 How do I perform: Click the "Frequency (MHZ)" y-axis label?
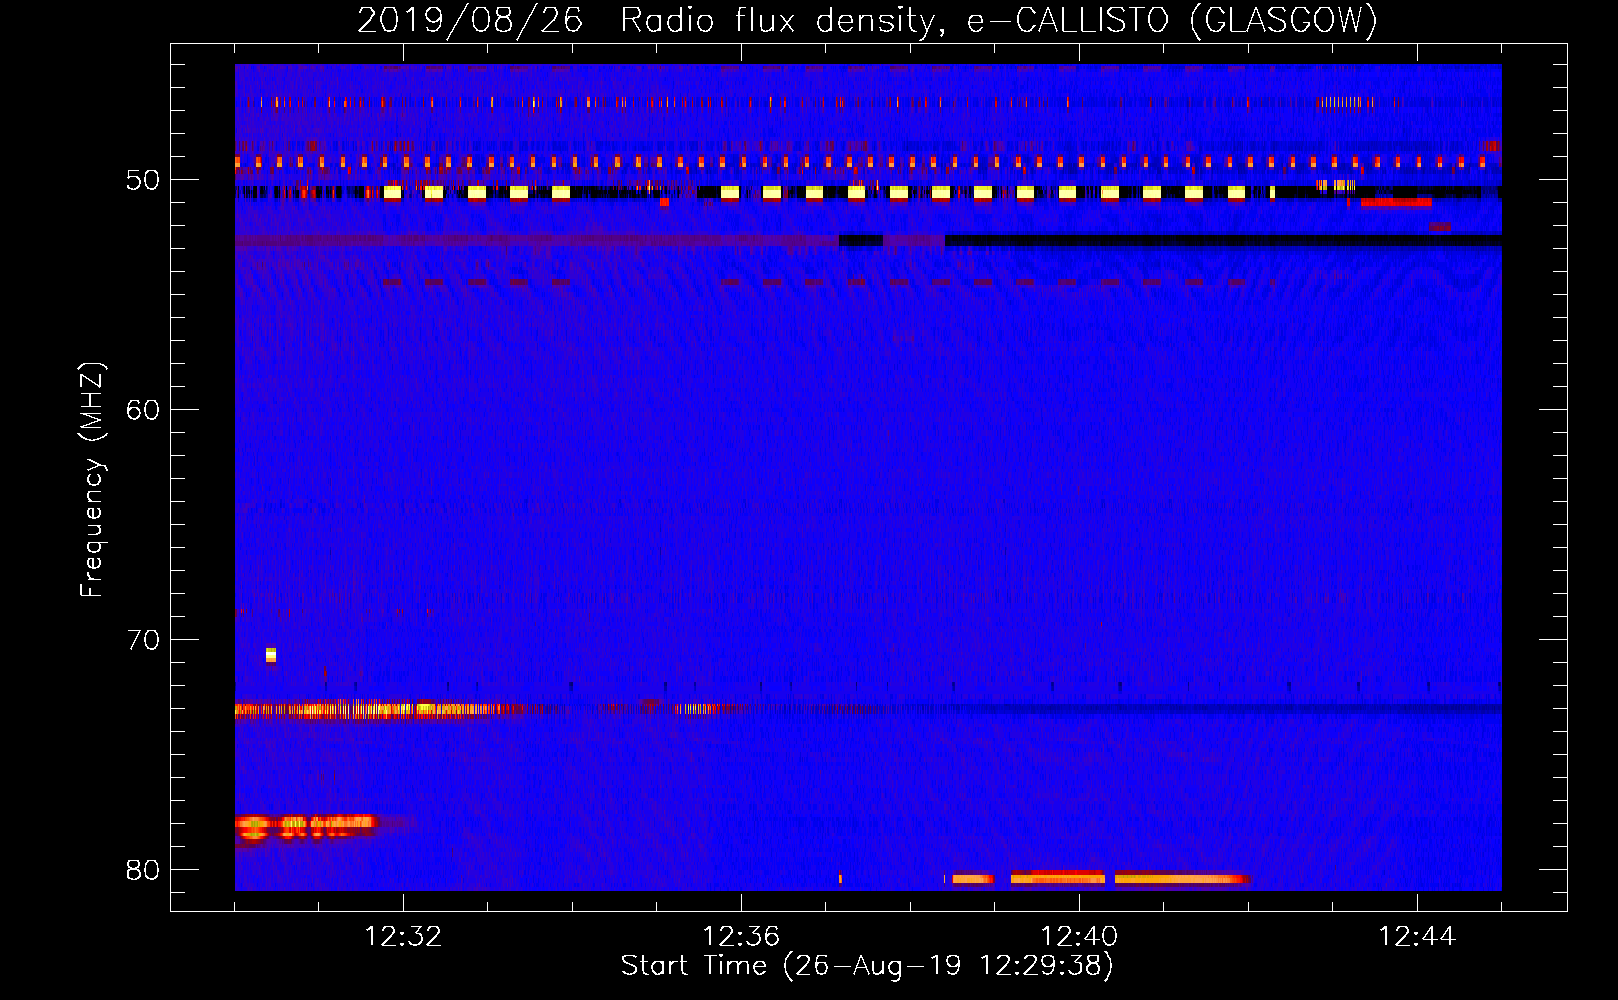[x=91, y=480]
